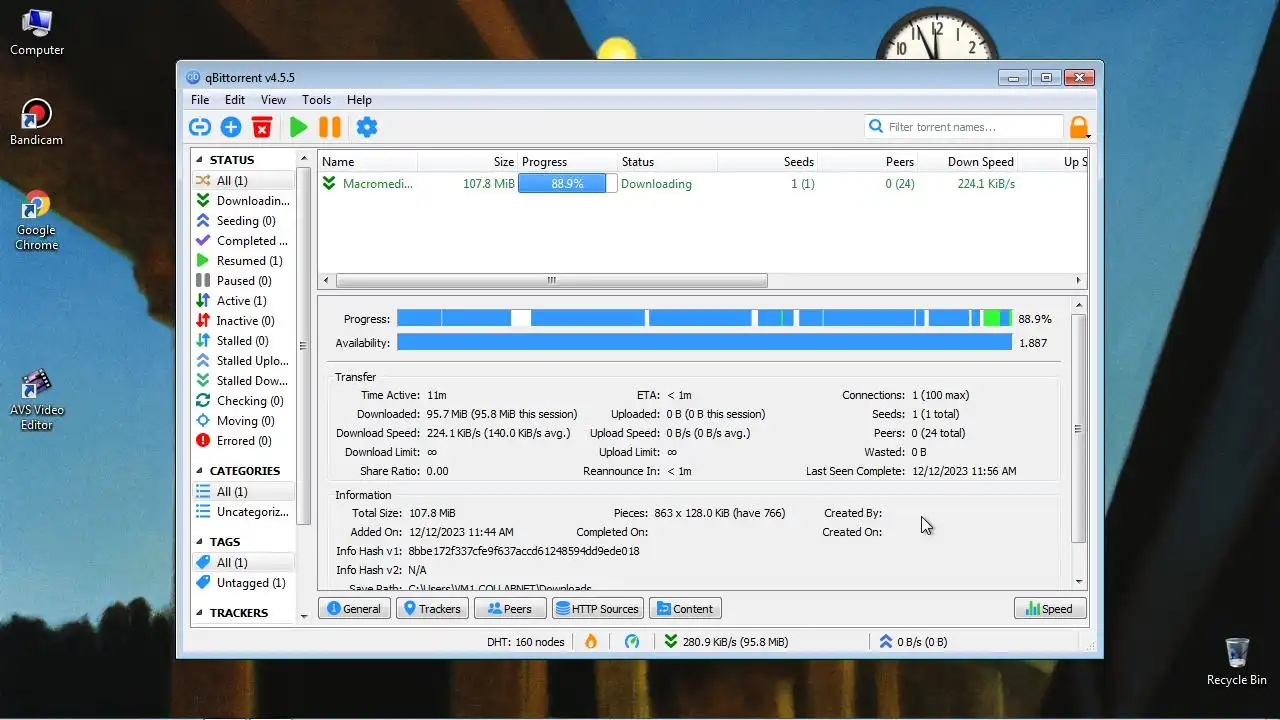Open the View menu
1280x720 pixels.
click(273, 100)
